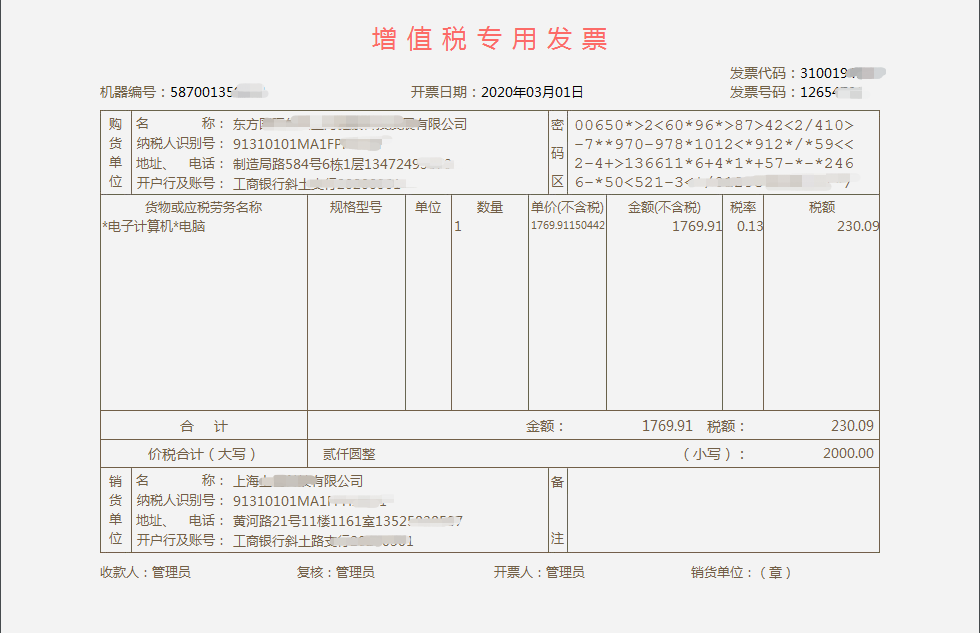980x633 pixels.
Task: Click the tax rate value 0.13
Action: pos(749,226)
